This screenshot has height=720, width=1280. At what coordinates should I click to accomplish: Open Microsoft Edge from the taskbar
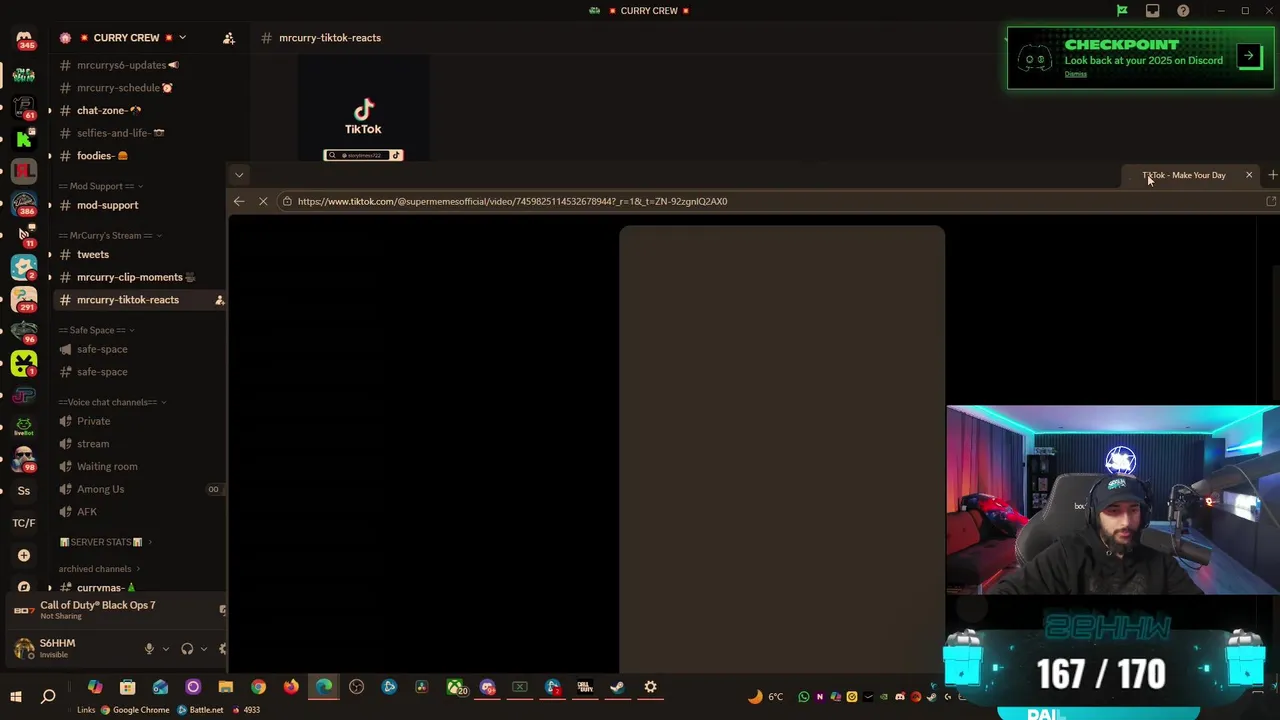pyautogui.click(x=324, y=687)
